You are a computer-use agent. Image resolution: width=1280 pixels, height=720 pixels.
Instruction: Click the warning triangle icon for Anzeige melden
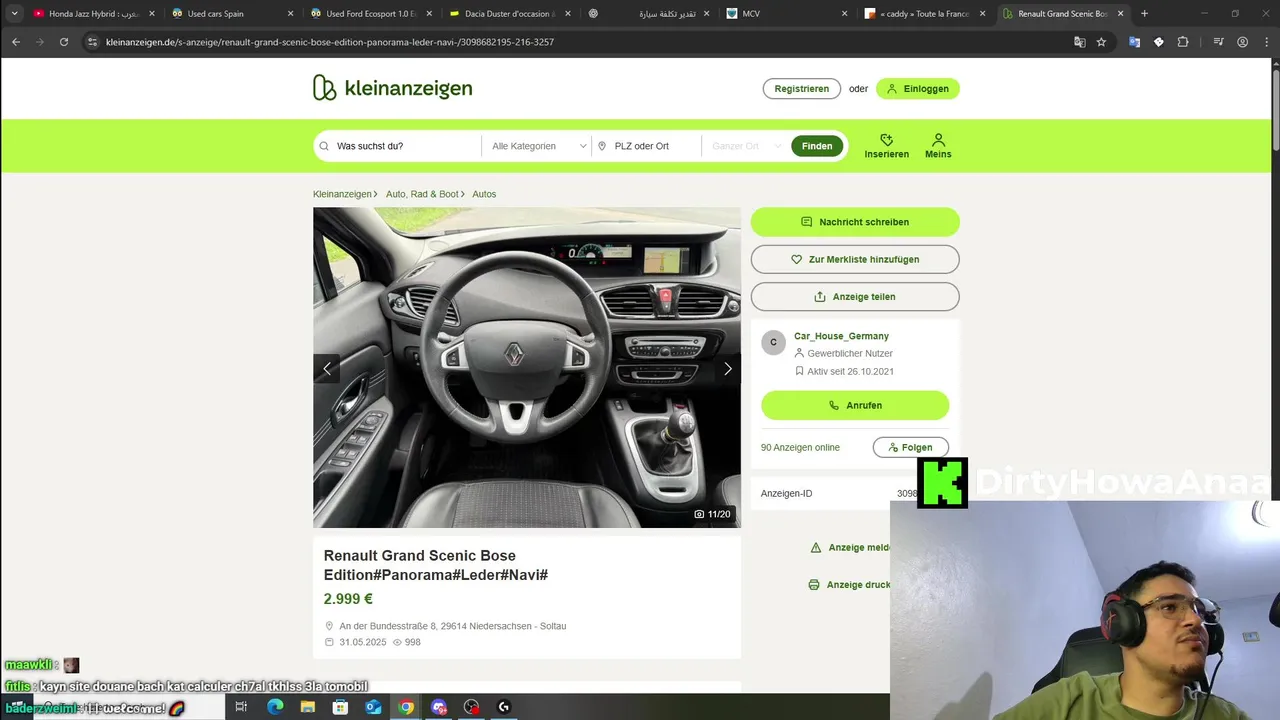[815, 548]
